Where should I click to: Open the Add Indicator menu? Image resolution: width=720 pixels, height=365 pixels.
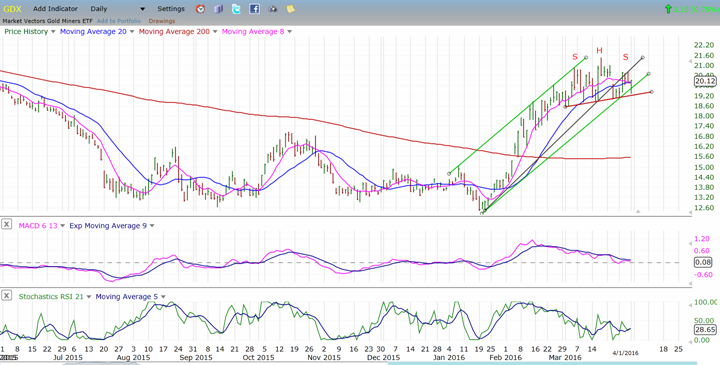click(55, 9)
